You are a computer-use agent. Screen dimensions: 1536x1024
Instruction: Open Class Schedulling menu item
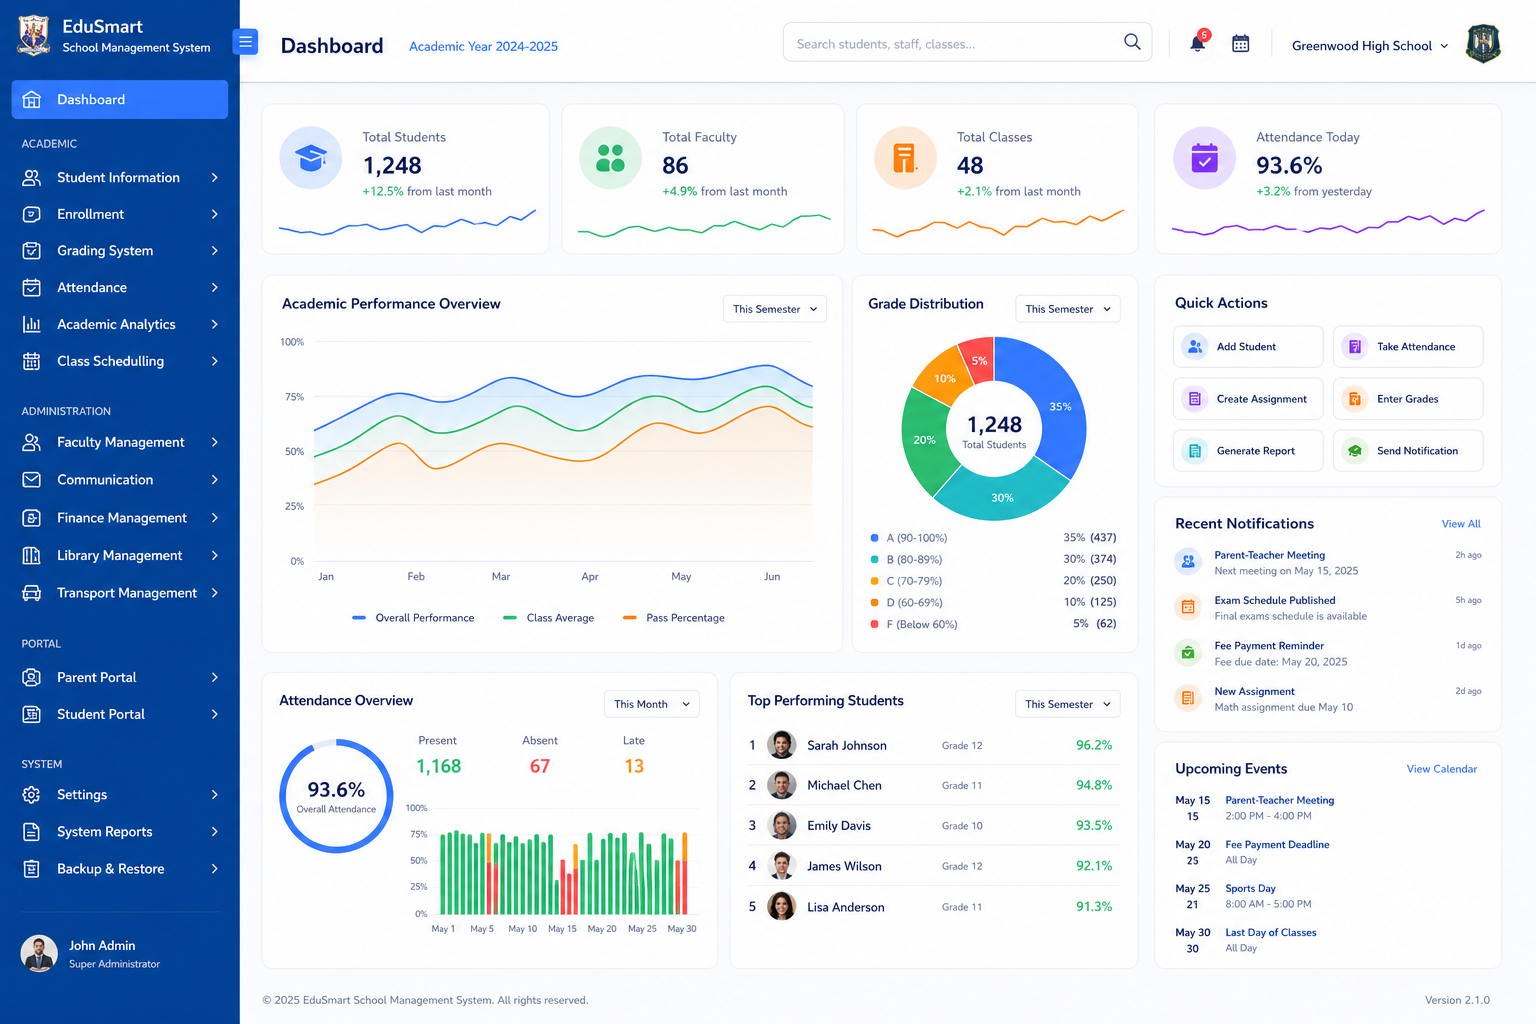[120, 361]
